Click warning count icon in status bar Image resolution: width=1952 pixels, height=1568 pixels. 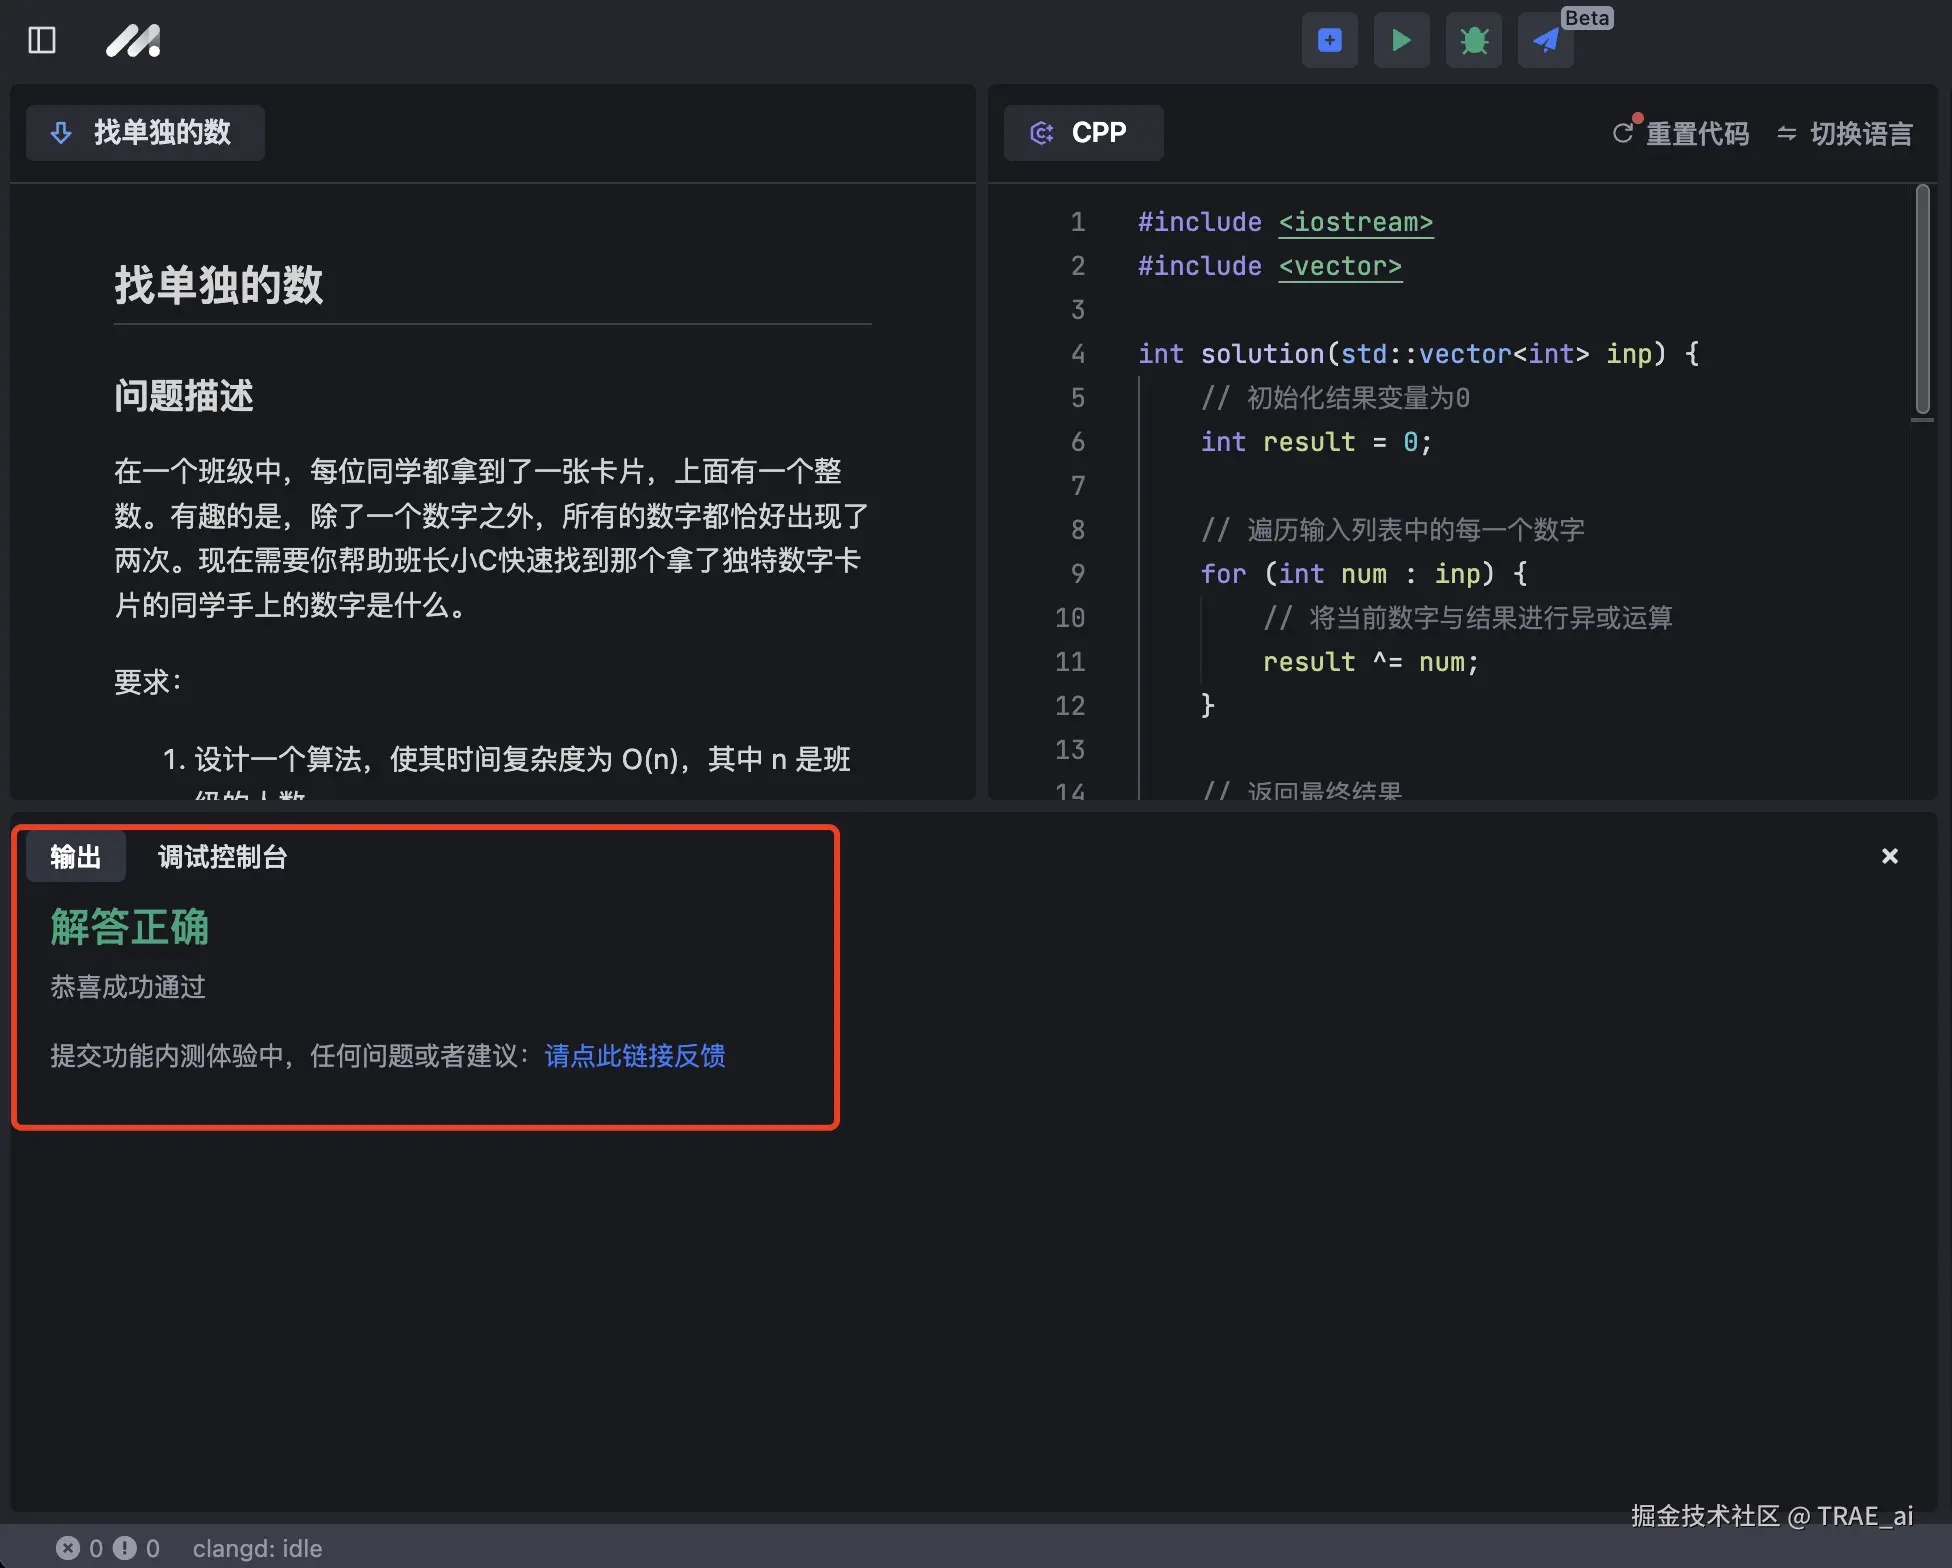point(124,1548)
